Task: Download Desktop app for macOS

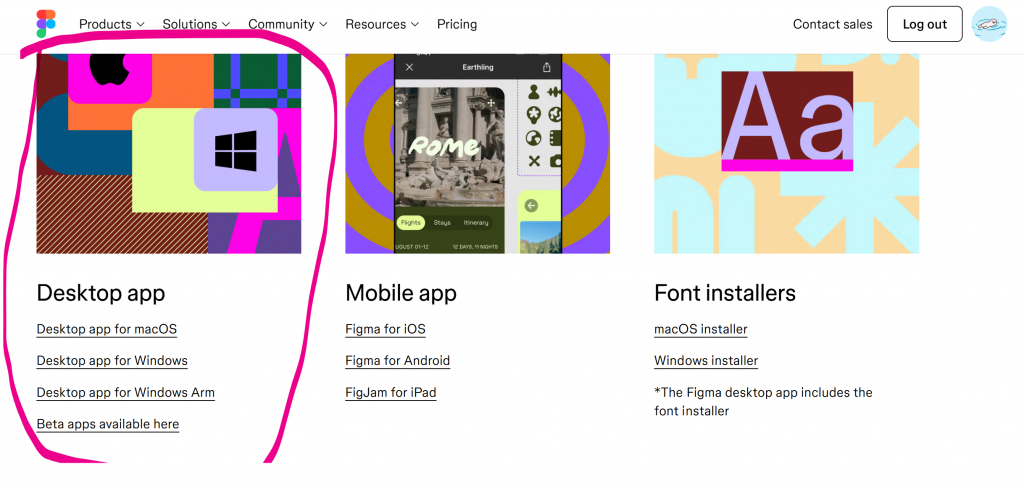Action: (106, 329)
